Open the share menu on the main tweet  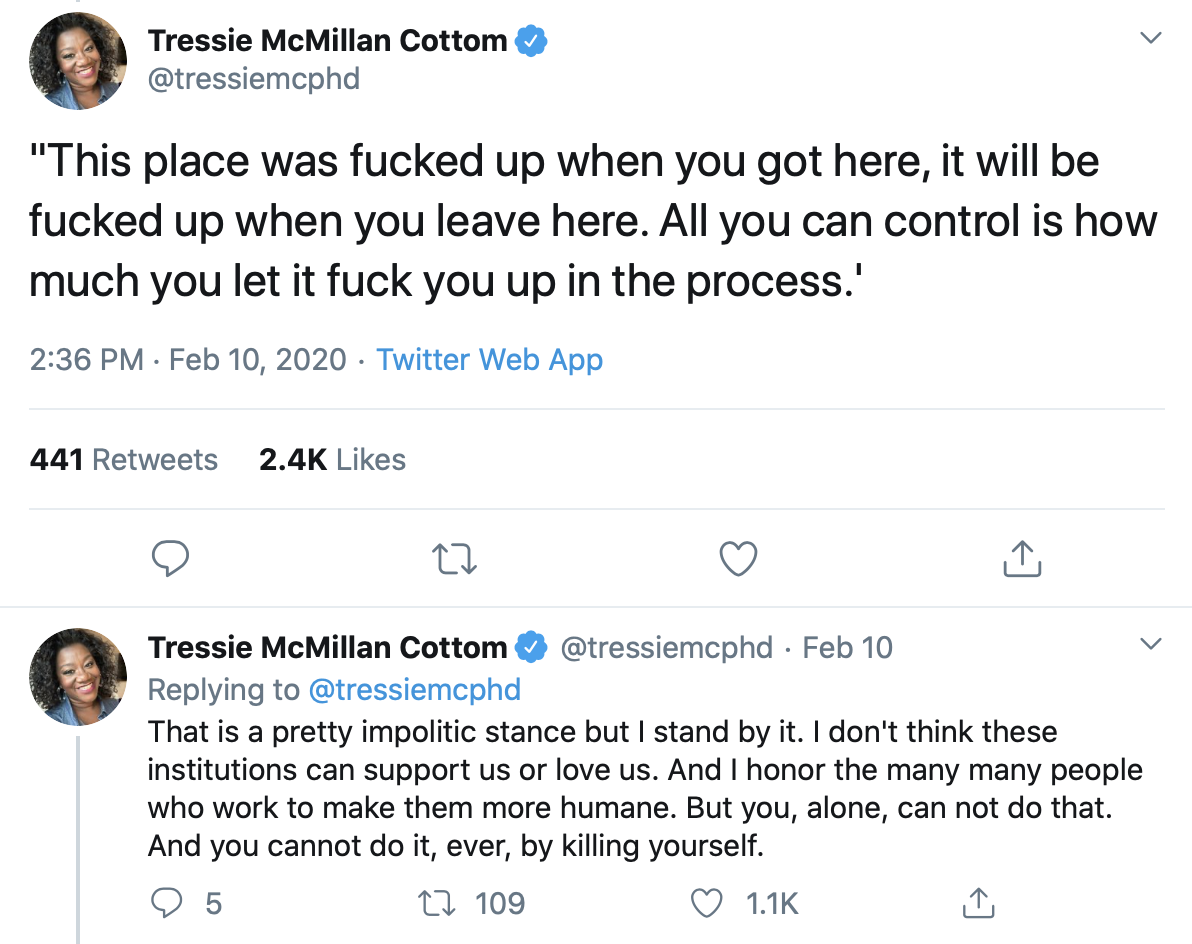[x=1021, y=558]
